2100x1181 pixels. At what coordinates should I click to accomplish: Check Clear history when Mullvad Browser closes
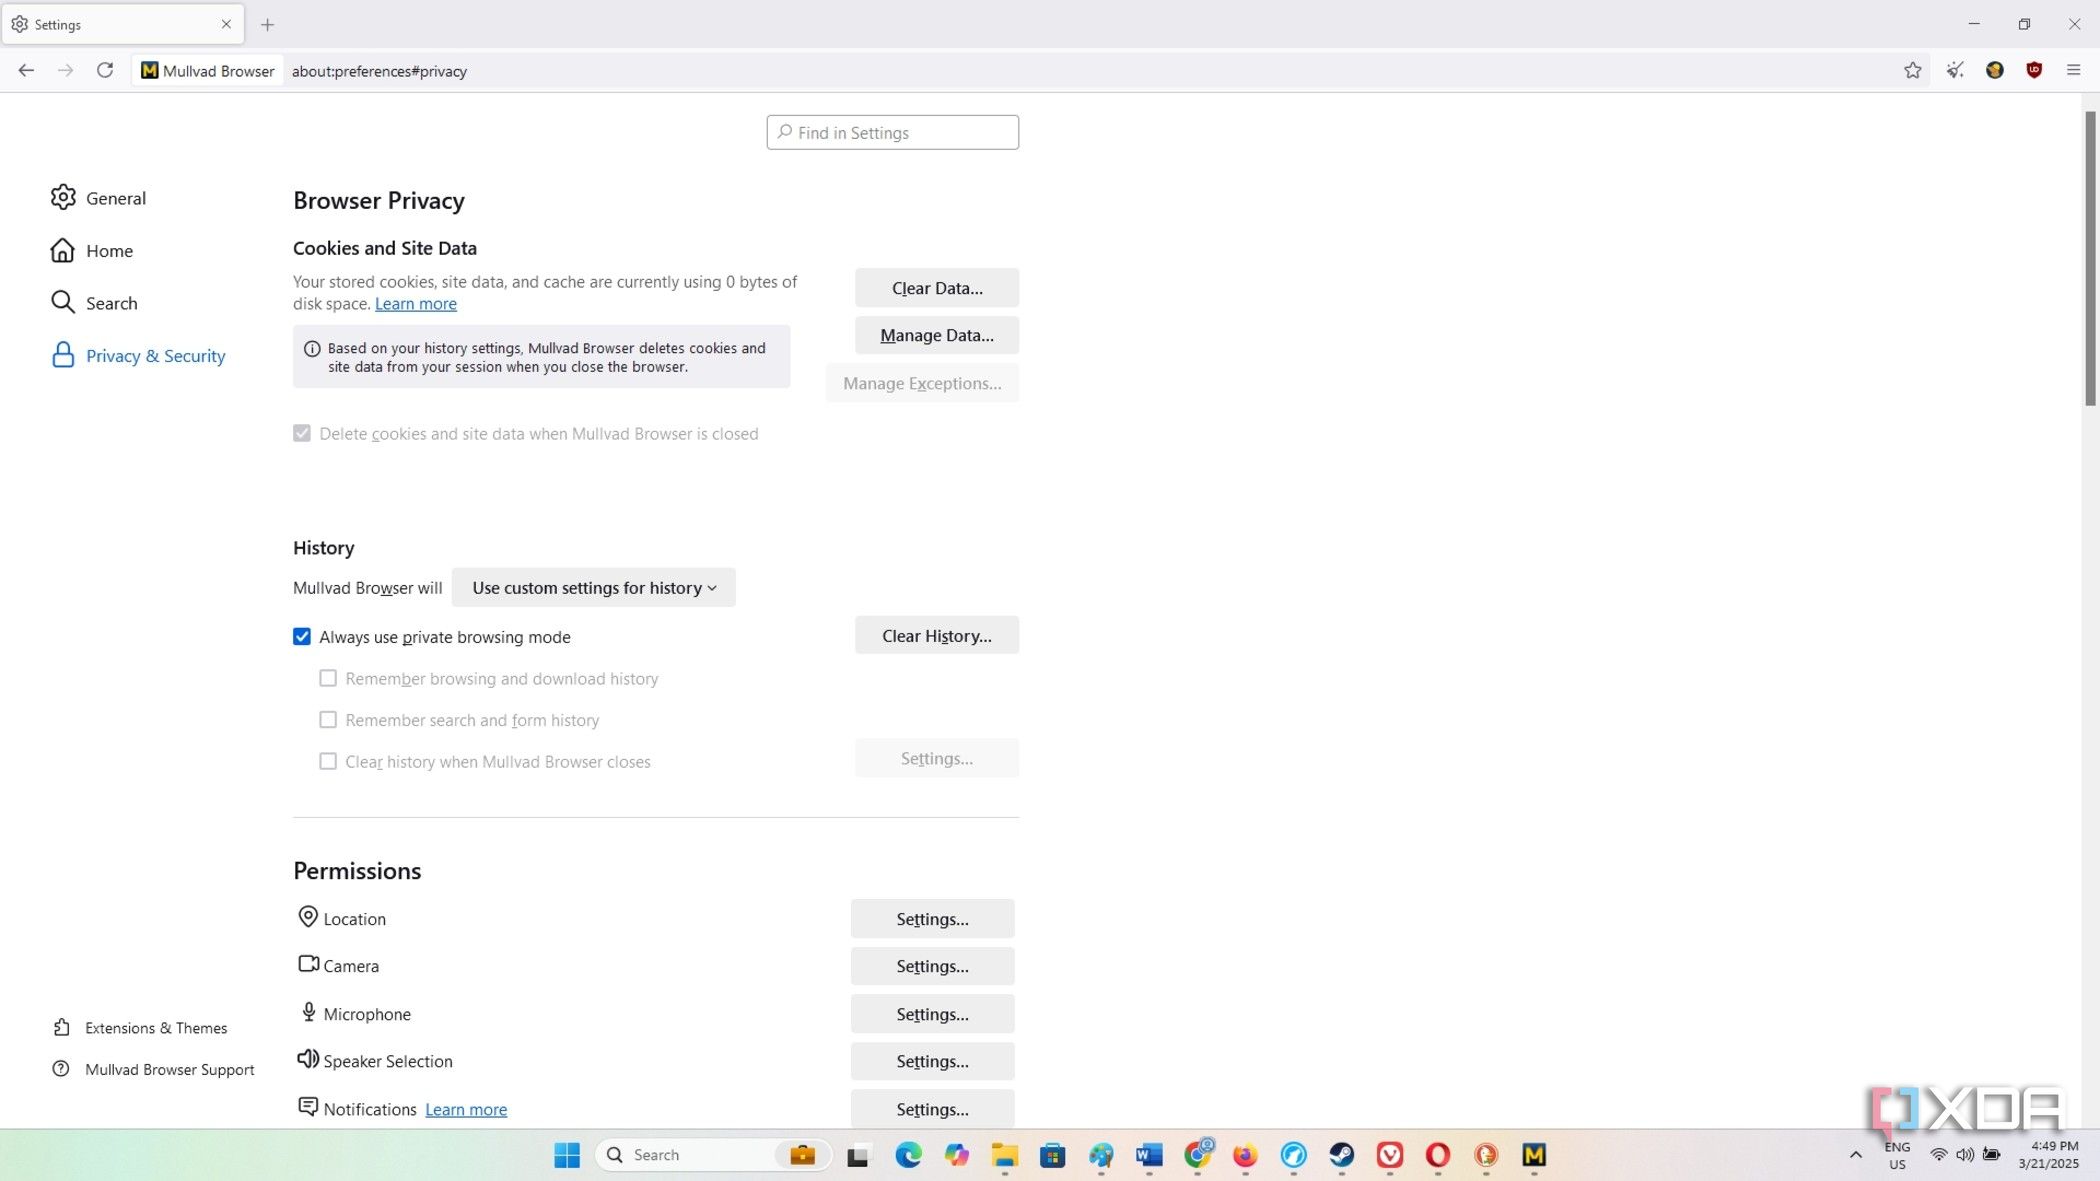328,761
